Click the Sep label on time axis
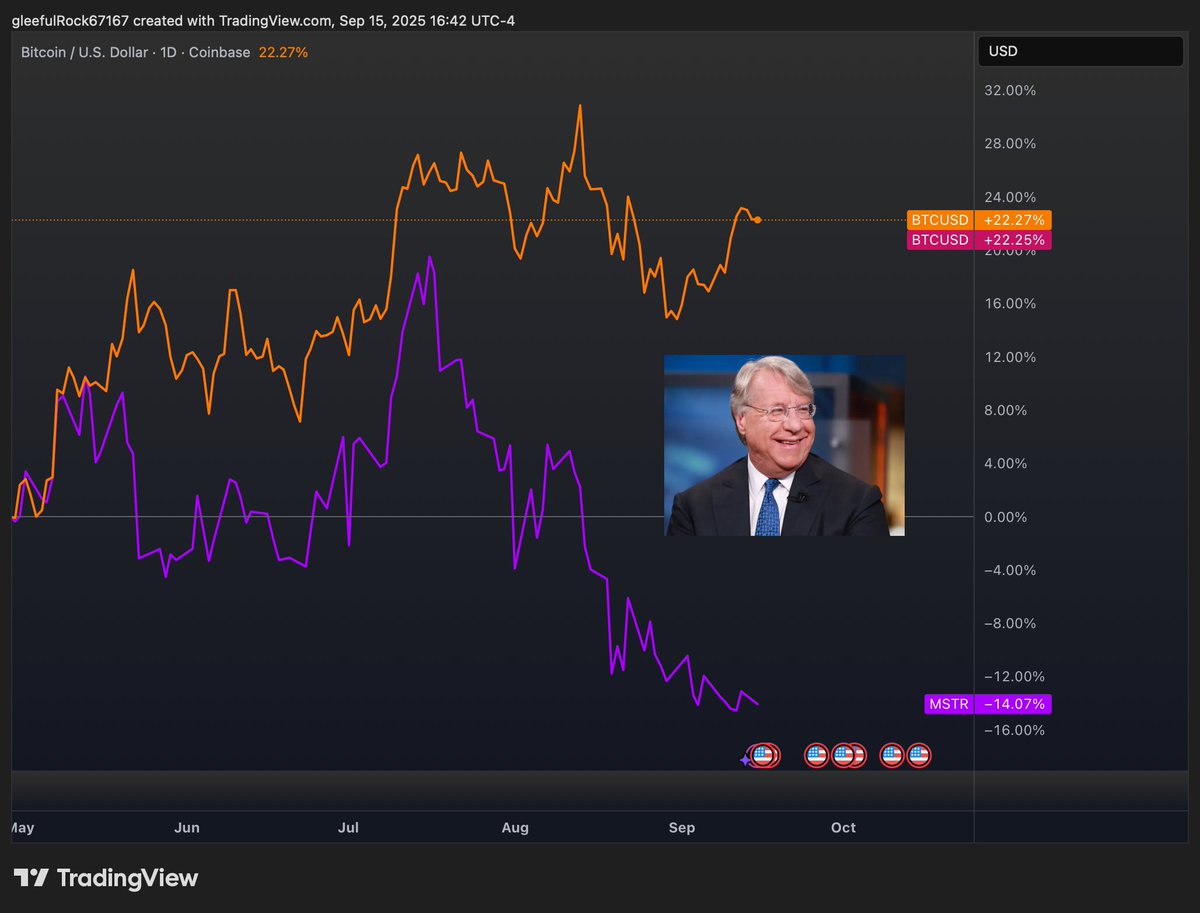 pos(681,827)
